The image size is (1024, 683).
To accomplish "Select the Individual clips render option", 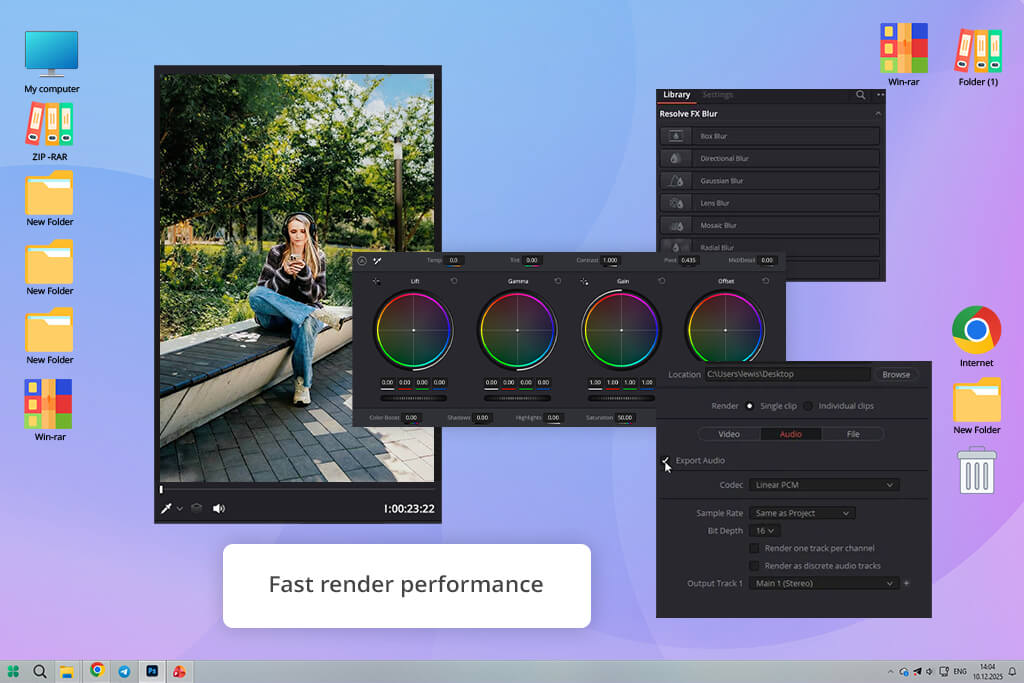I will [x=808, y=405].
